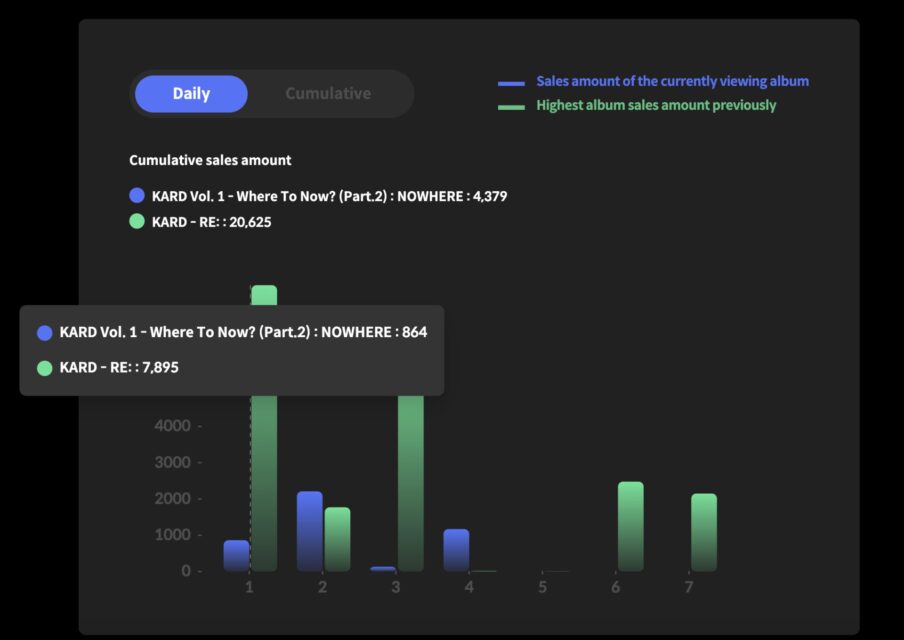Click tooltip green dot beside RE: : 7,895
Image resolution: width=904 pixels, height=640 pixels.
(44, 368)
